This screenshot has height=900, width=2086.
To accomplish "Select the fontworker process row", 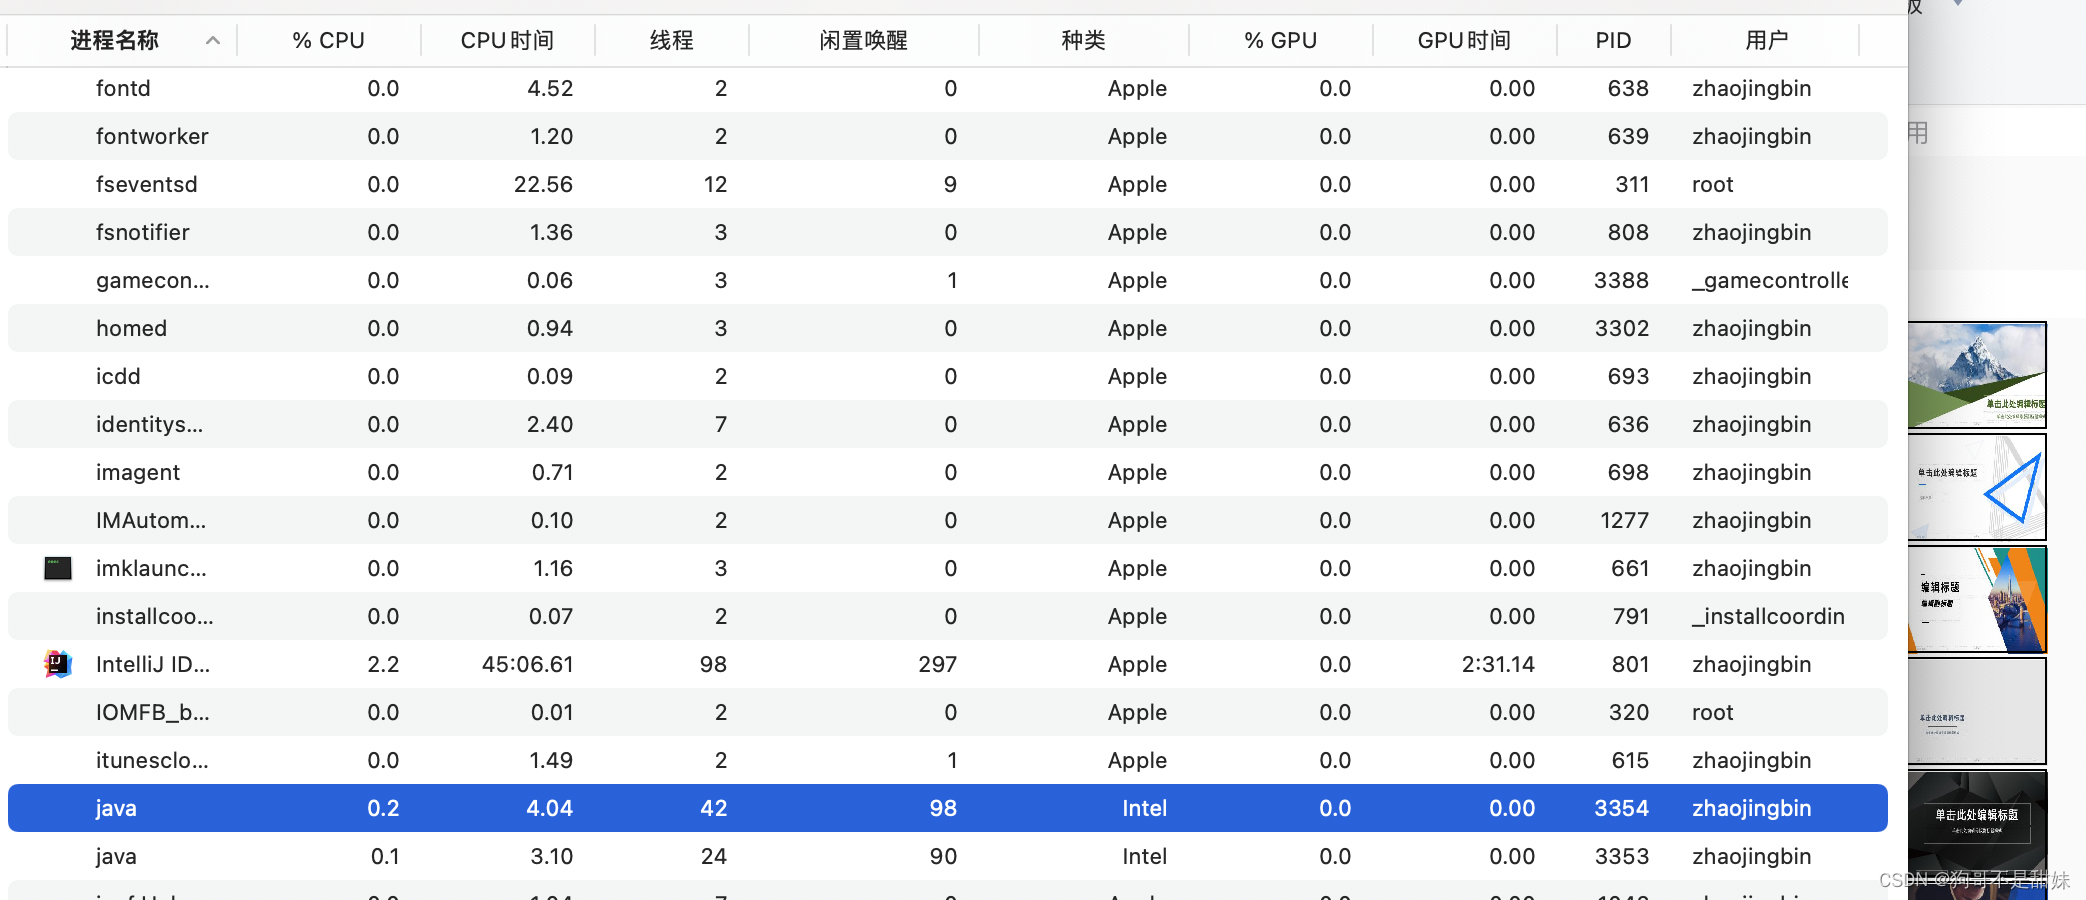I will point(948,136).
